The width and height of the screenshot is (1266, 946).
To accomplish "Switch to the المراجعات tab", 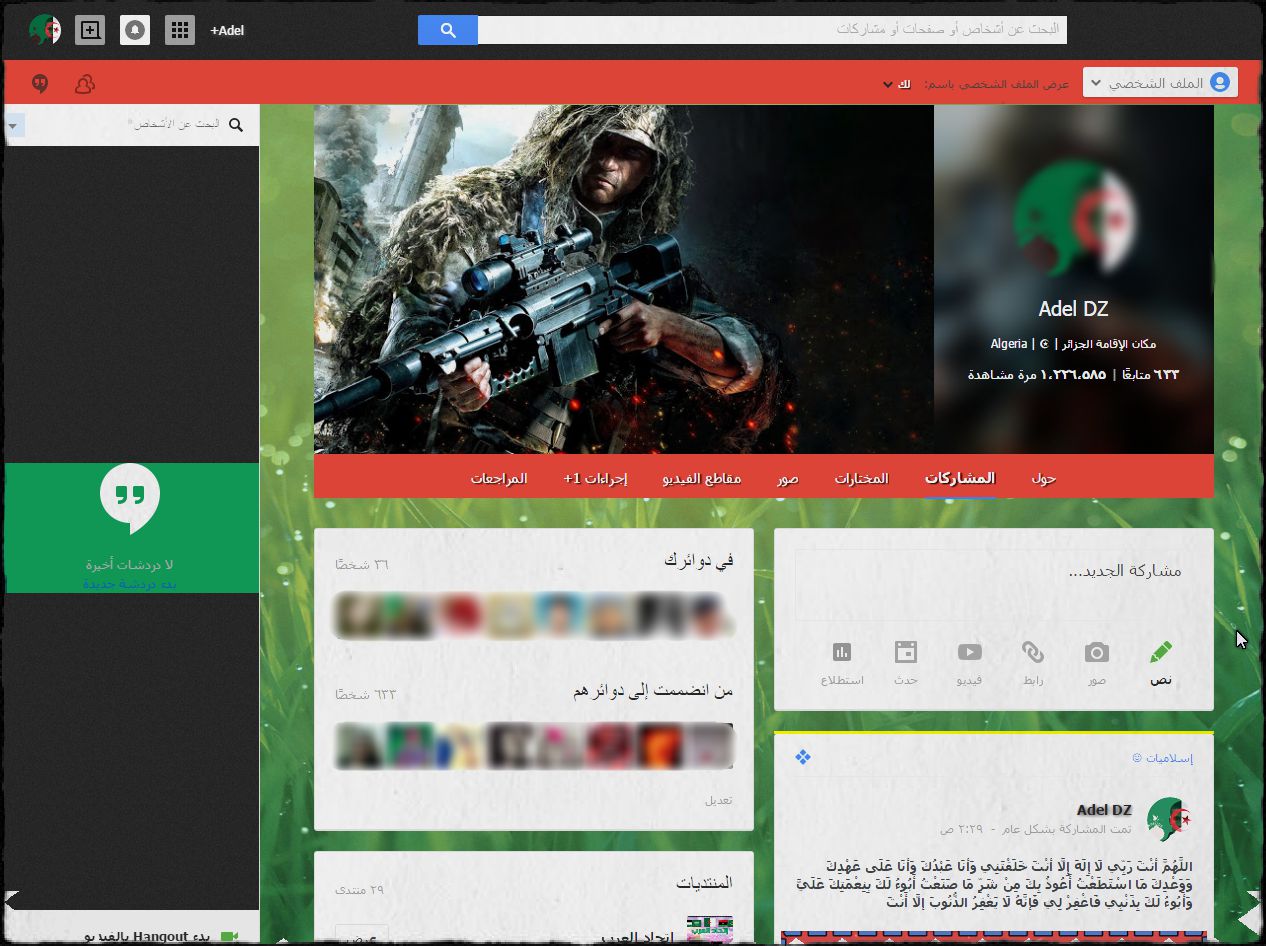I will [x=499, y=478].
